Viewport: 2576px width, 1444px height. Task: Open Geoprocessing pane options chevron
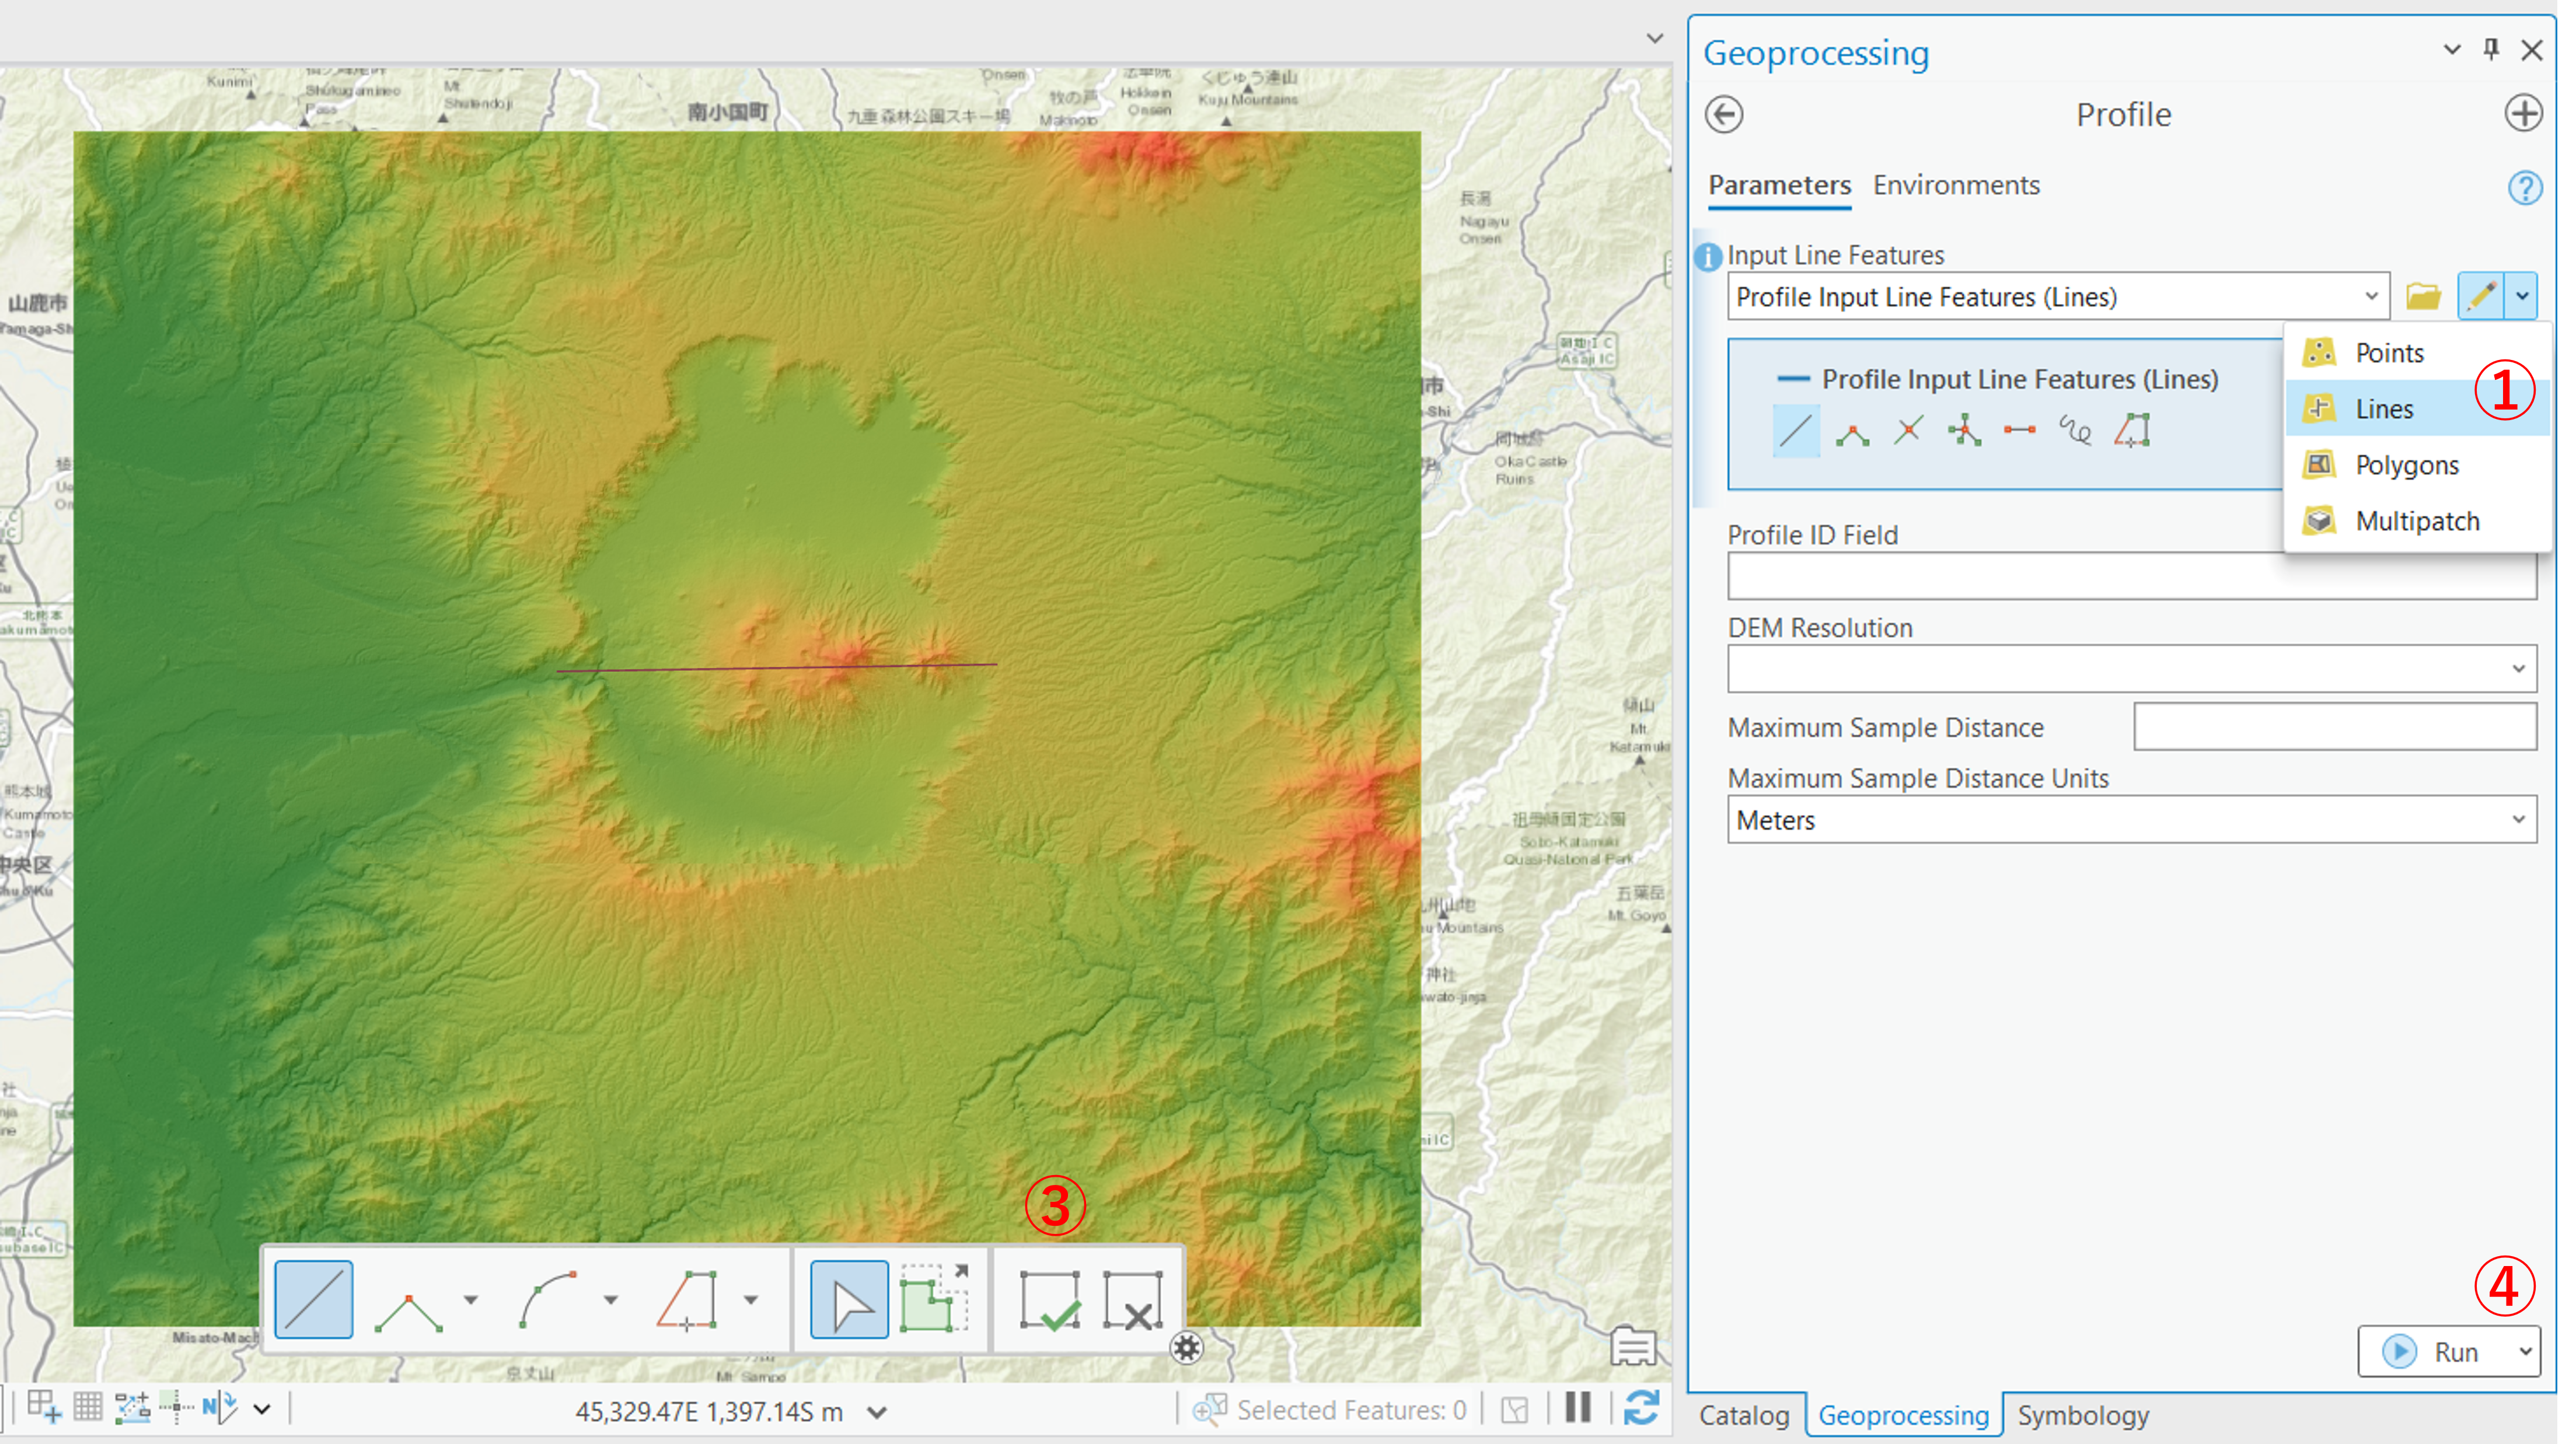[x=2452, y=49]
